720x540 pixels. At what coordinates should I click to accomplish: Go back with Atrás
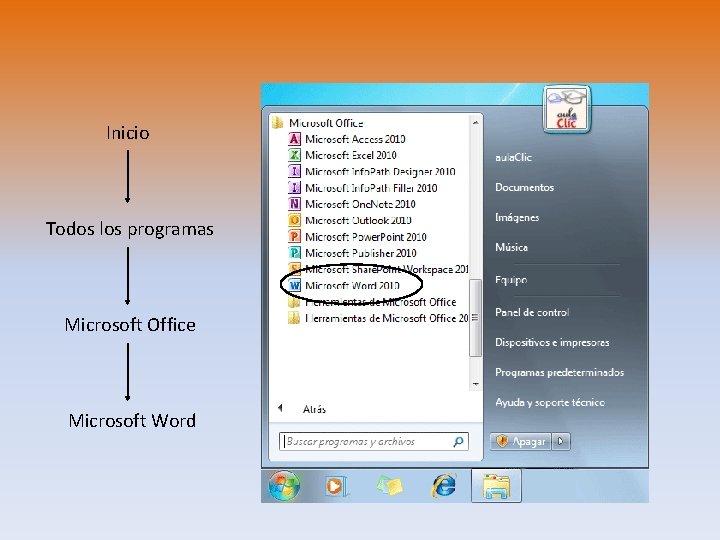[x=314, y=409]
